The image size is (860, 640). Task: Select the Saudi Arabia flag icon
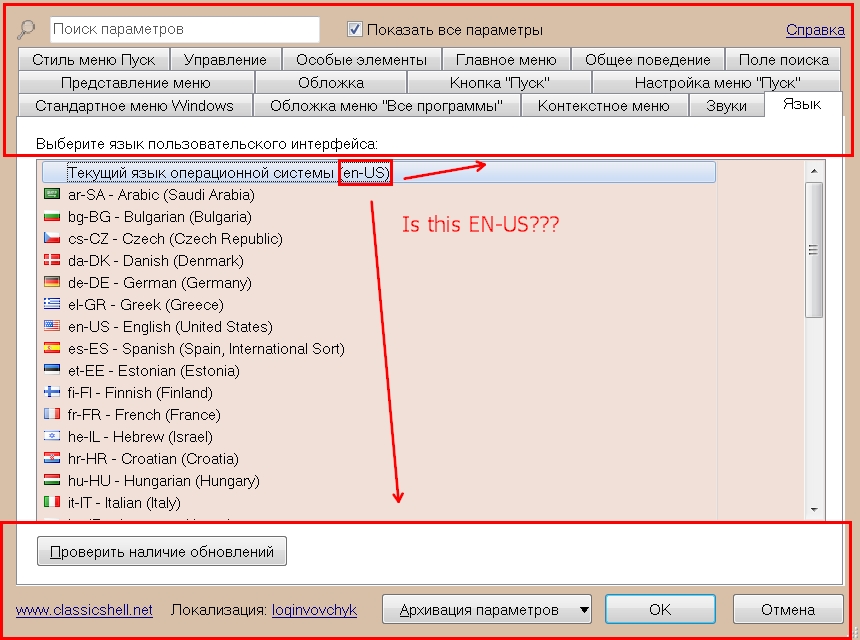coord(52,195)
